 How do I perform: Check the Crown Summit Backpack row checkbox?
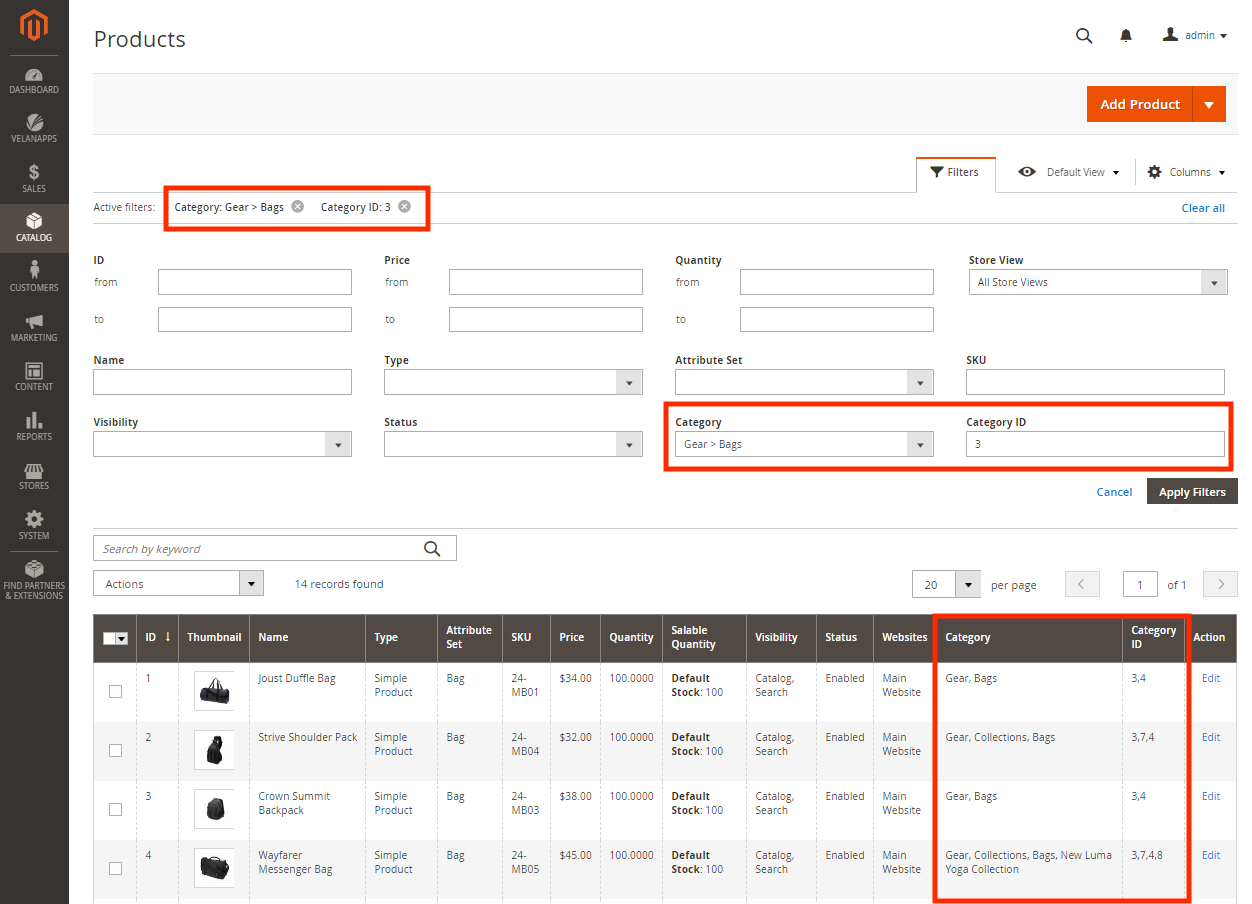pos(115,809)
